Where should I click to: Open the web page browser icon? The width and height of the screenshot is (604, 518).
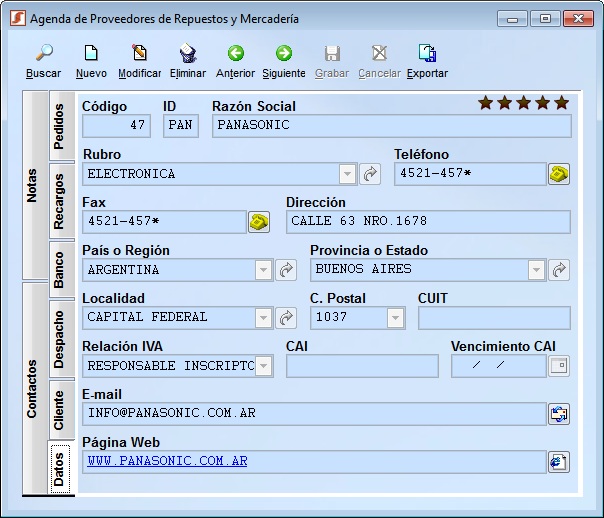click(559, 462)
